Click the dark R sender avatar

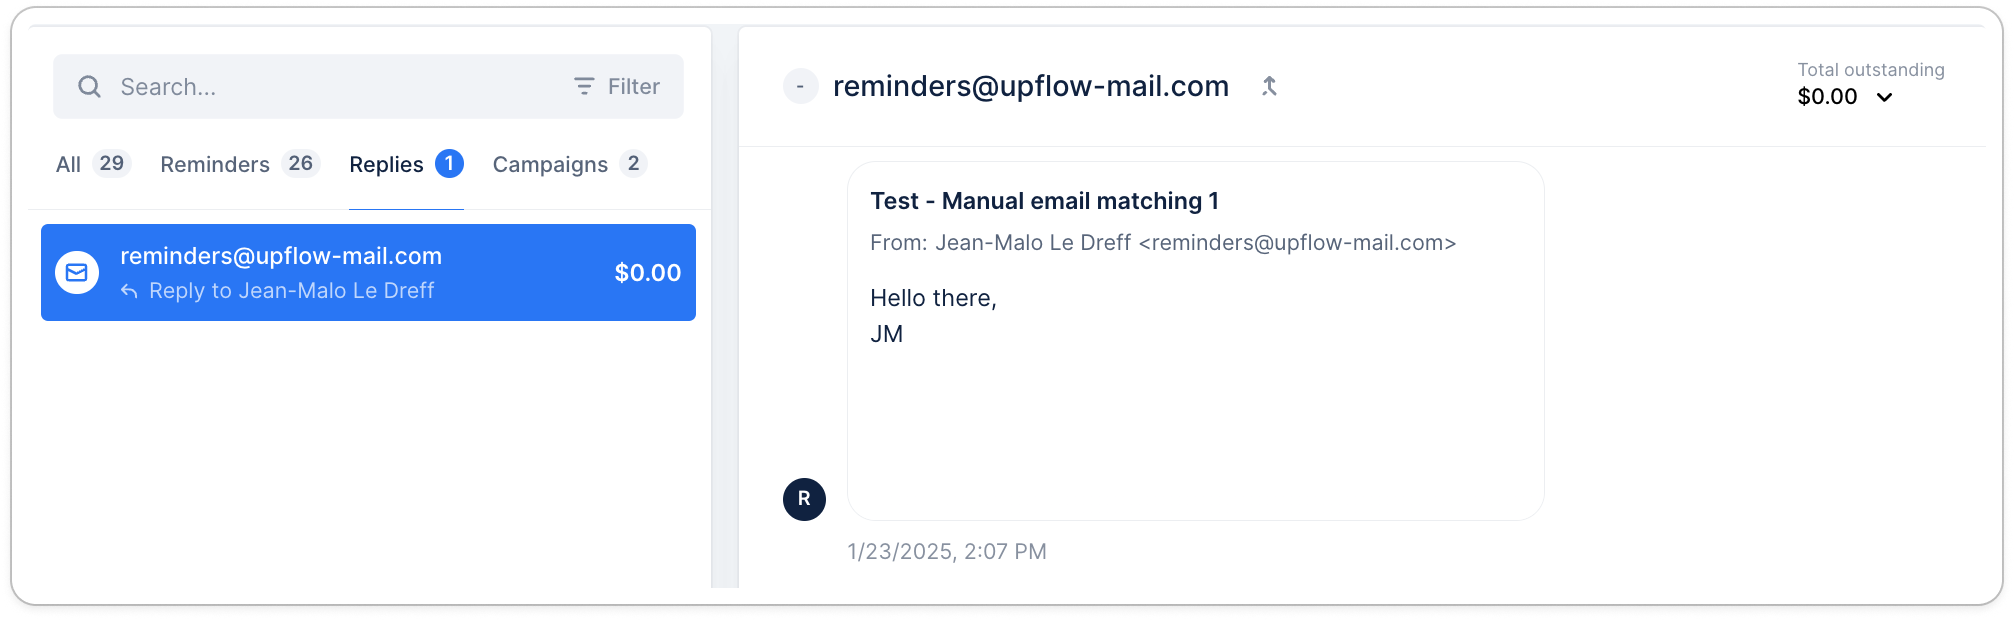click(x=804, y=499)
